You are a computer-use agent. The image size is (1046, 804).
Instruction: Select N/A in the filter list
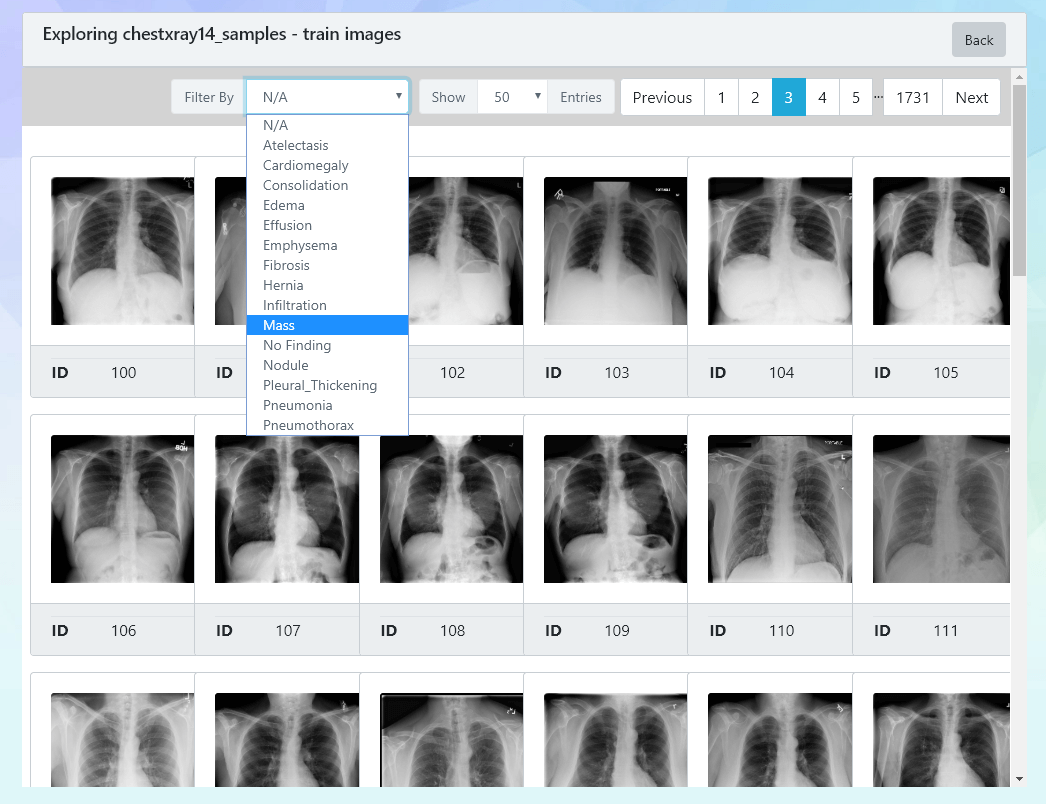coord(327,125)
